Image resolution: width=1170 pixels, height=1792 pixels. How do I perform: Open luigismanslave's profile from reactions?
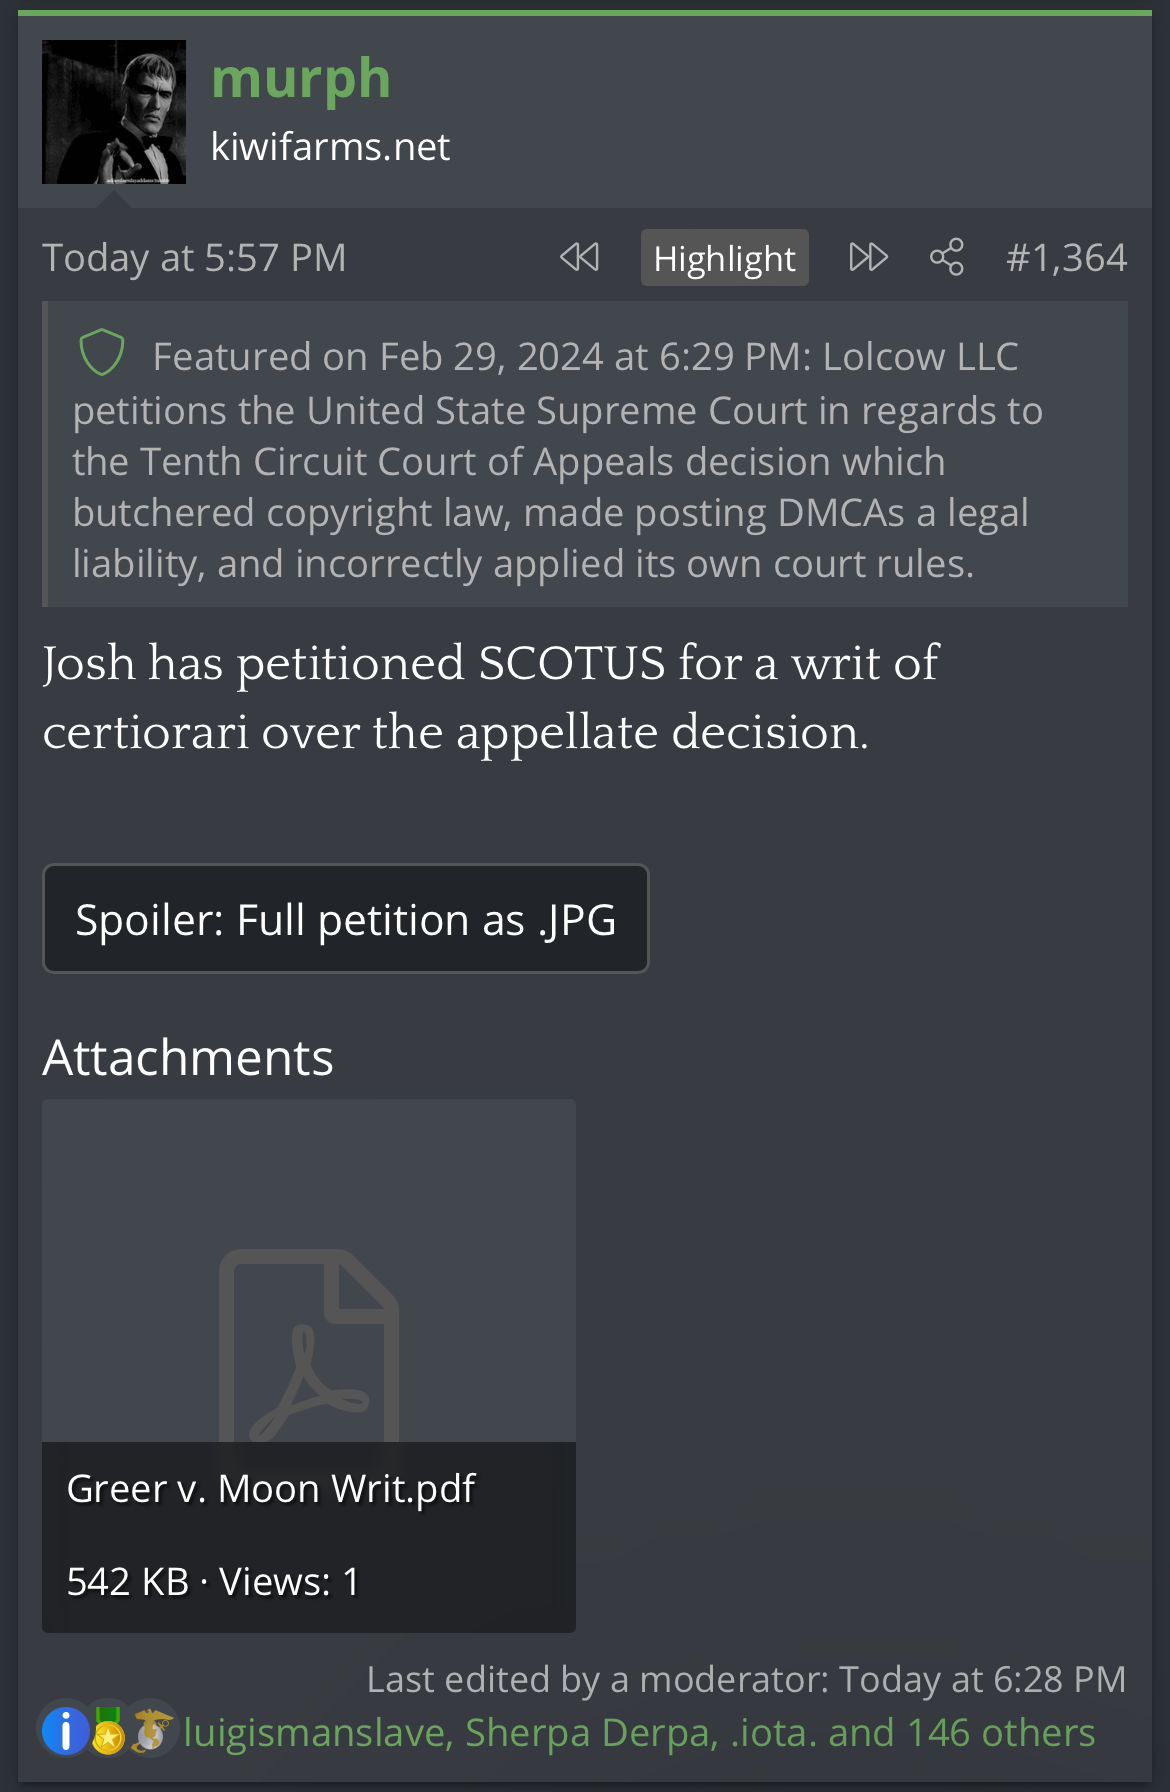click(x=315, y=1733)
